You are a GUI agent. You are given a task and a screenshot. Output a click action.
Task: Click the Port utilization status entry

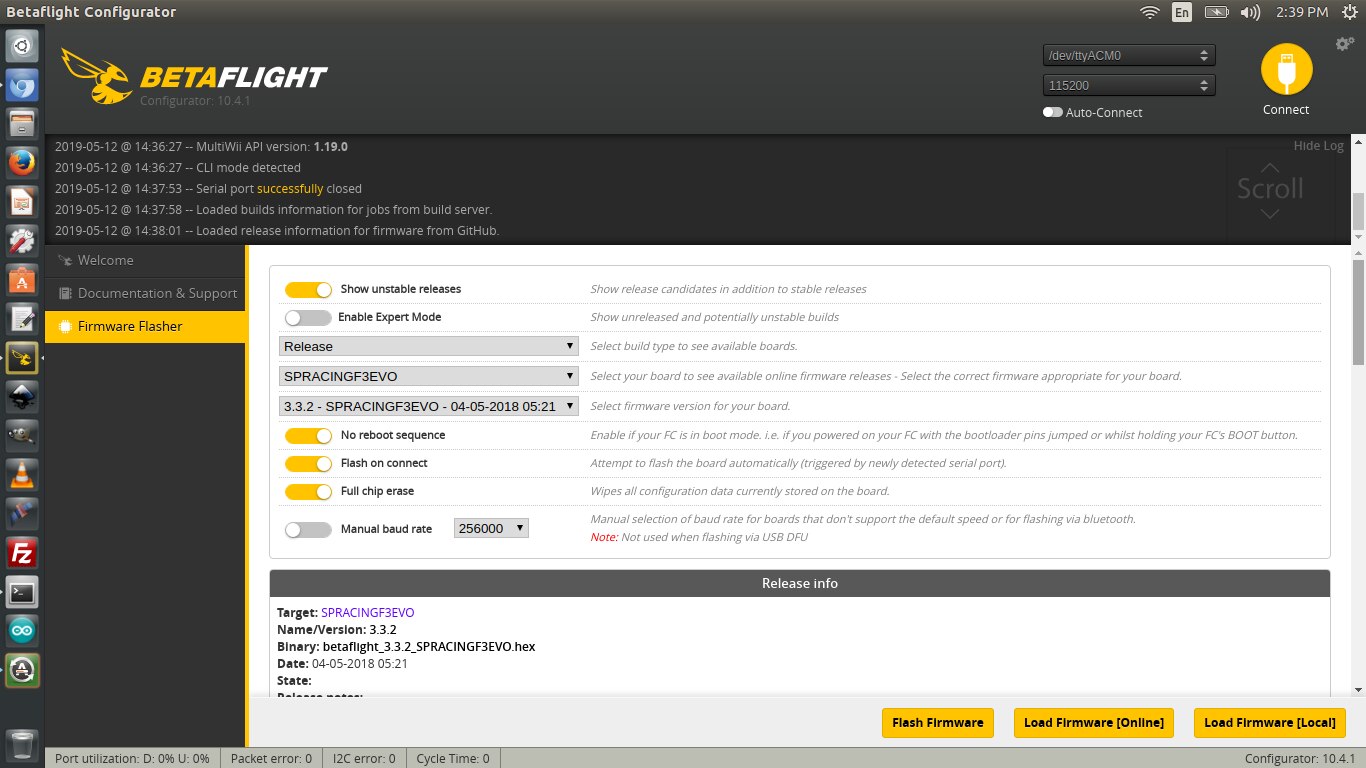point(132,759)
